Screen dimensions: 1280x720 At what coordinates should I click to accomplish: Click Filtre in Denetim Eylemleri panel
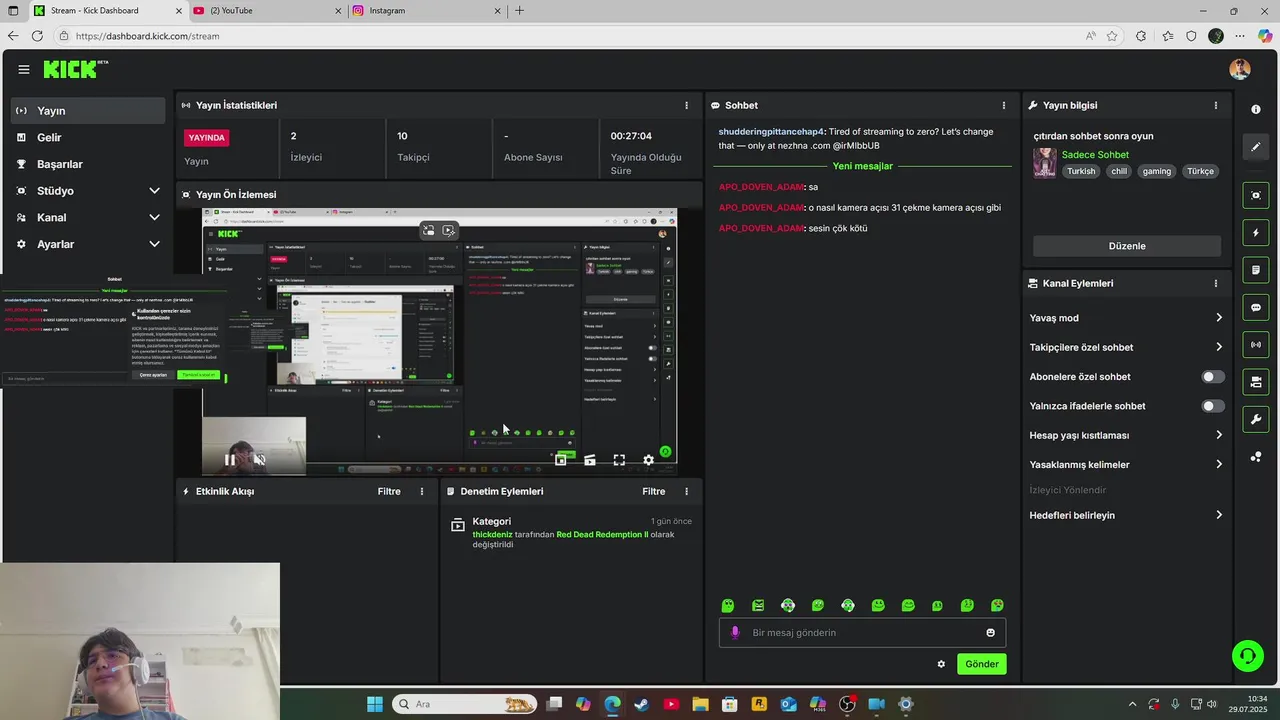pyautogui.click(x=654, y=491)
